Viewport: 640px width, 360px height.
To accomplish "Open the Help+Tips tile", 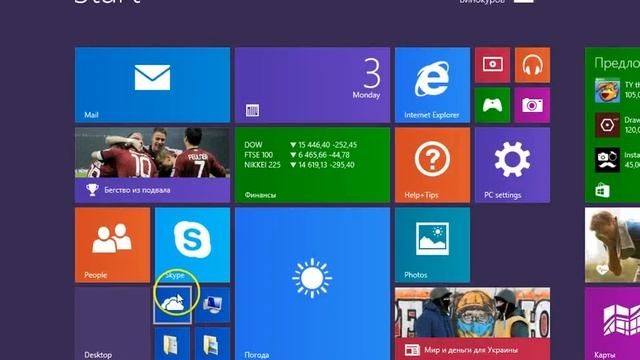I will click(x=432, y=165).
